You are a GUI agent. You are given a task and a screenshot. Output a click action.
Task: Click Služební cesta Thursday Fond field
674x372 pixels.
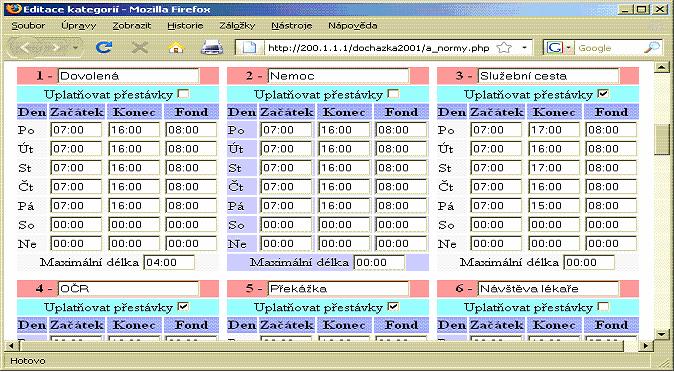click(x=611, y=187)
